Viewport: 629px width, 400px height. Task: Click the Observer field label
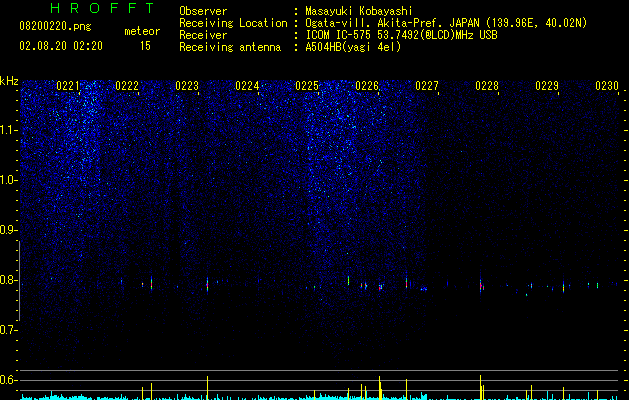tap(203, 11)
